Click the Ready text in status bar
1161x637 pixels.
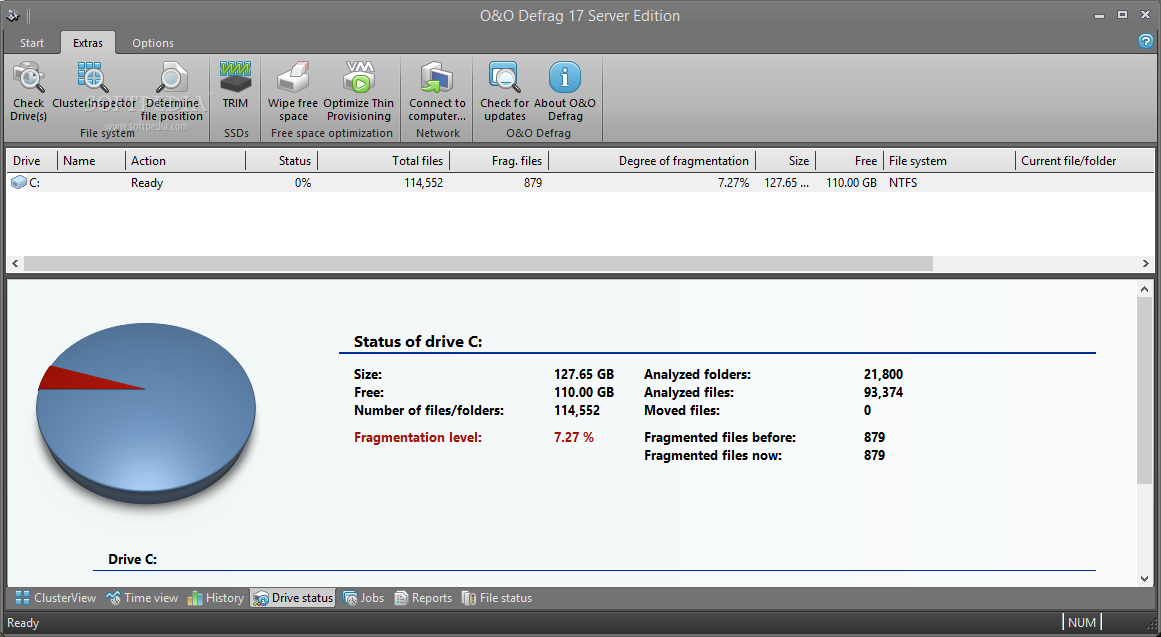[x=23, y=623]
